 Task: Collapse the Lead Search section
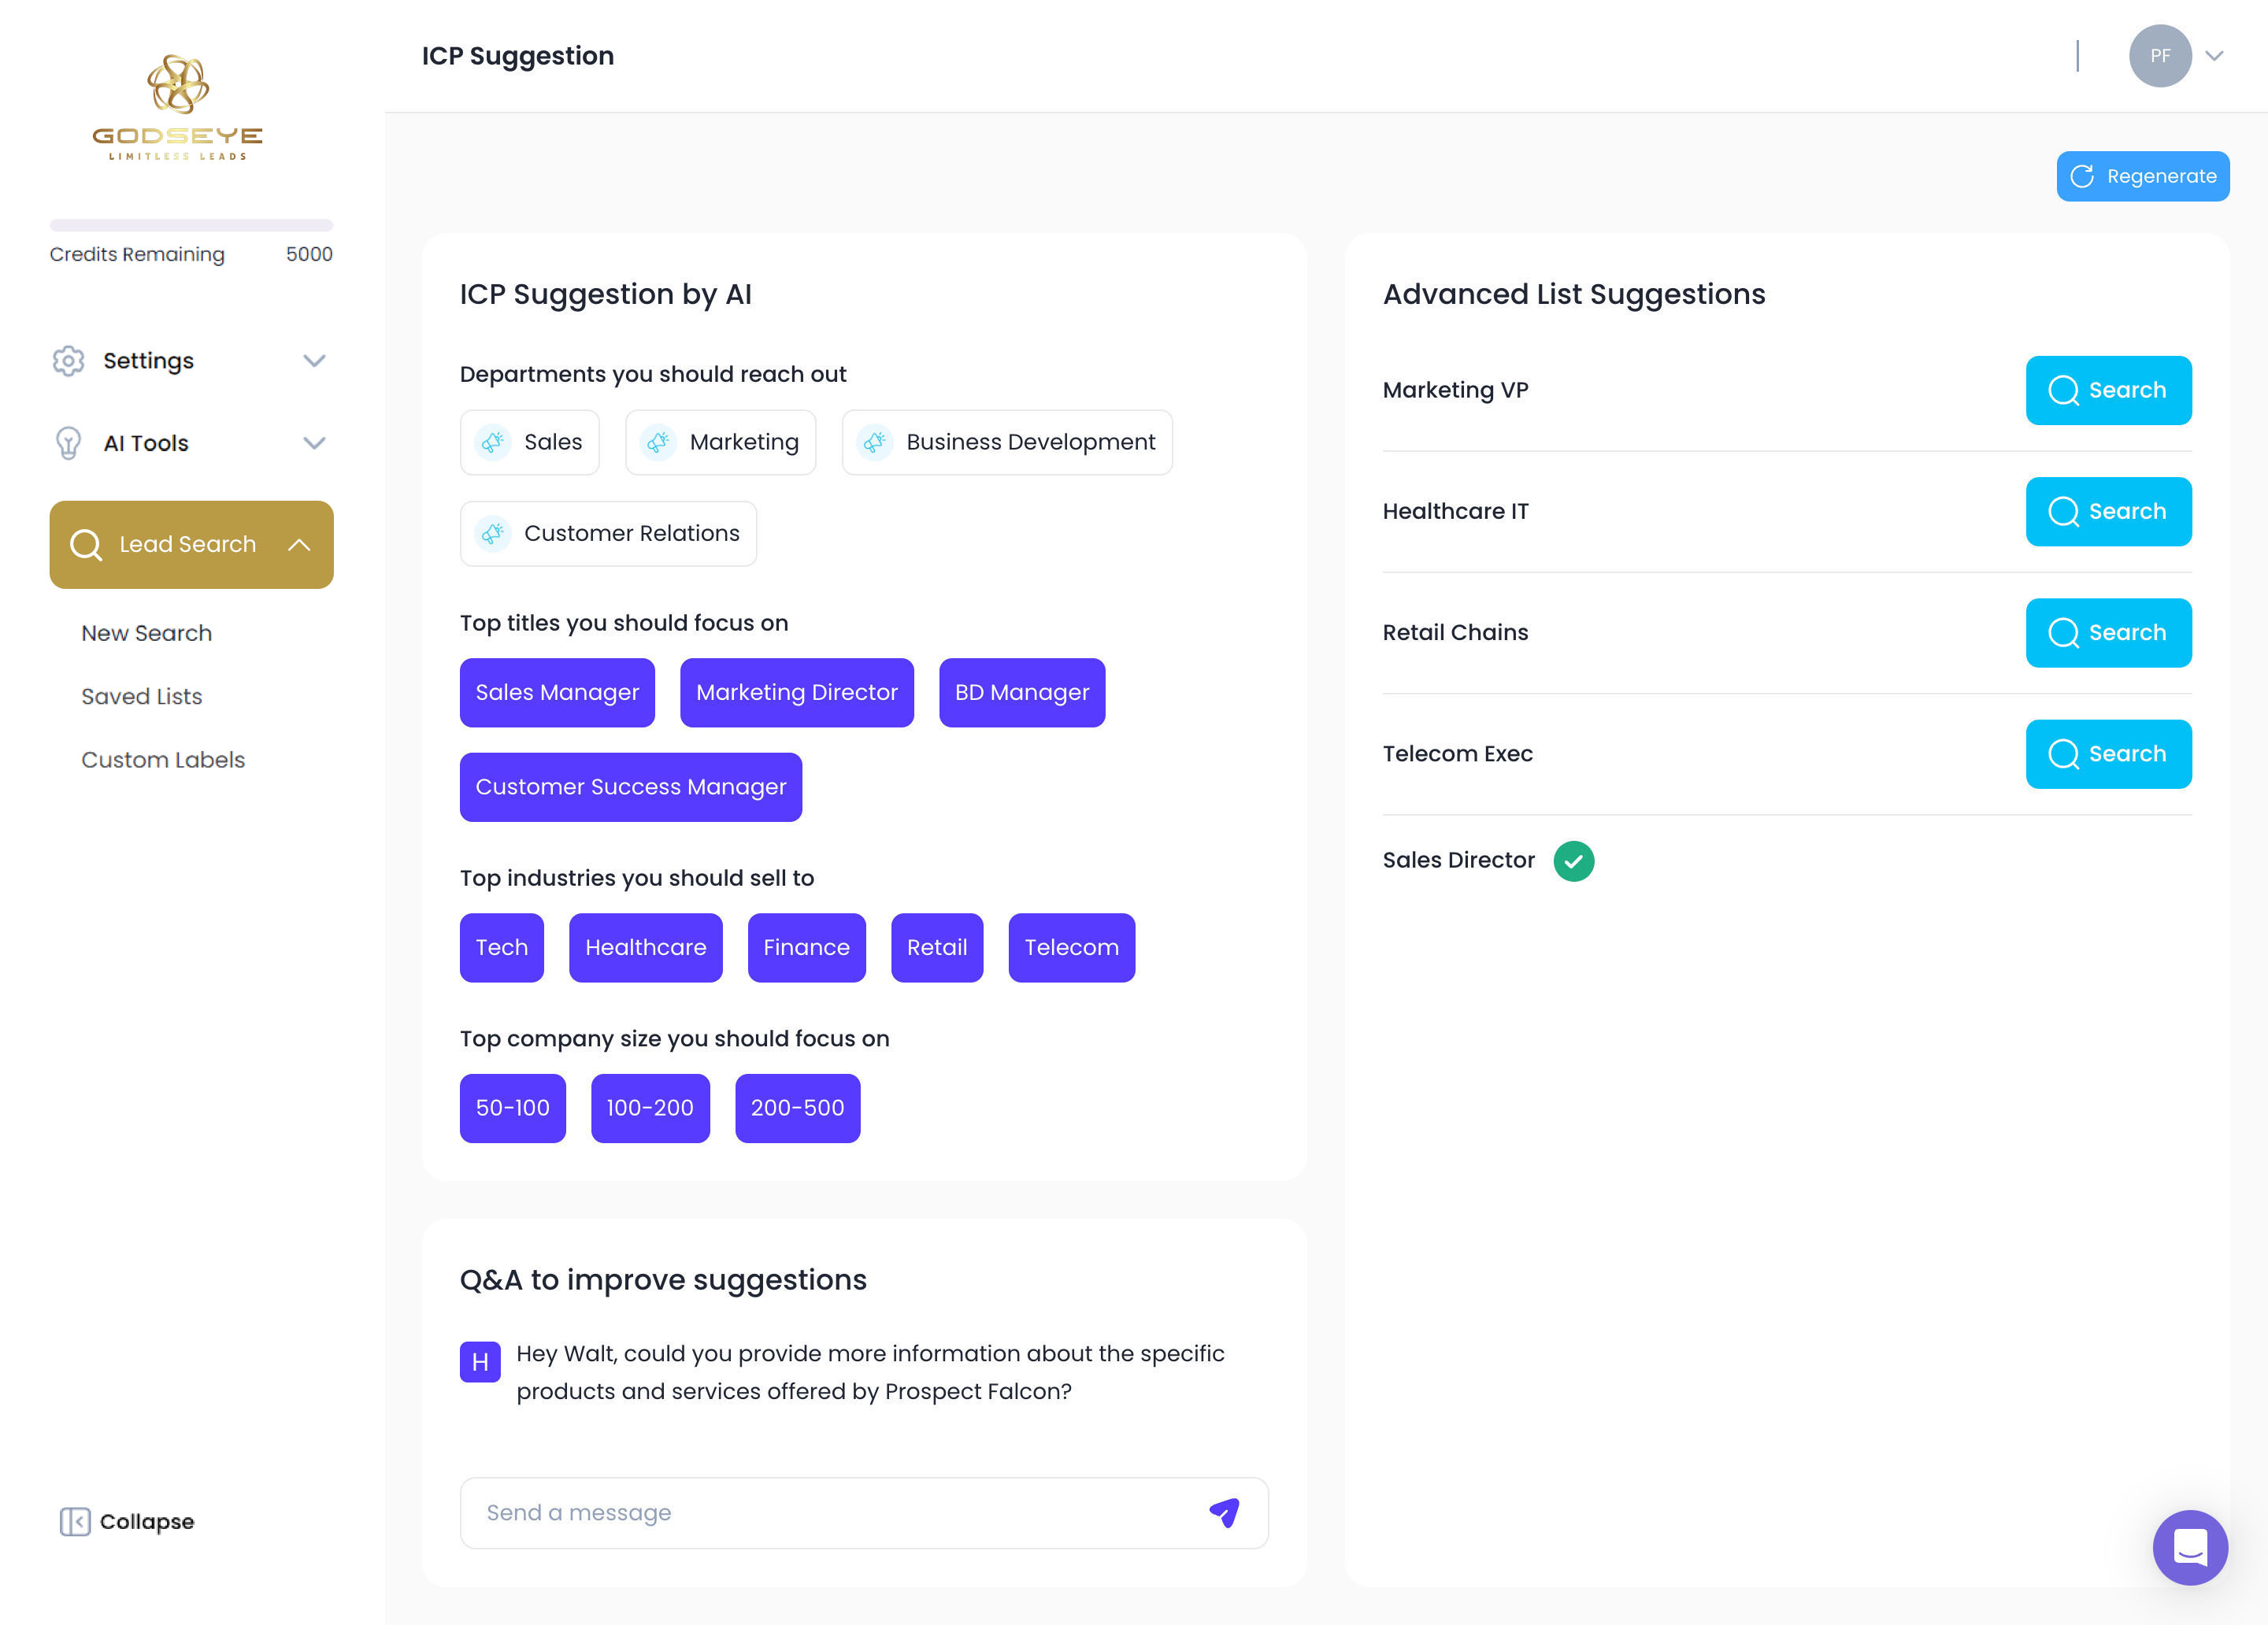click(x=299, y=545)
